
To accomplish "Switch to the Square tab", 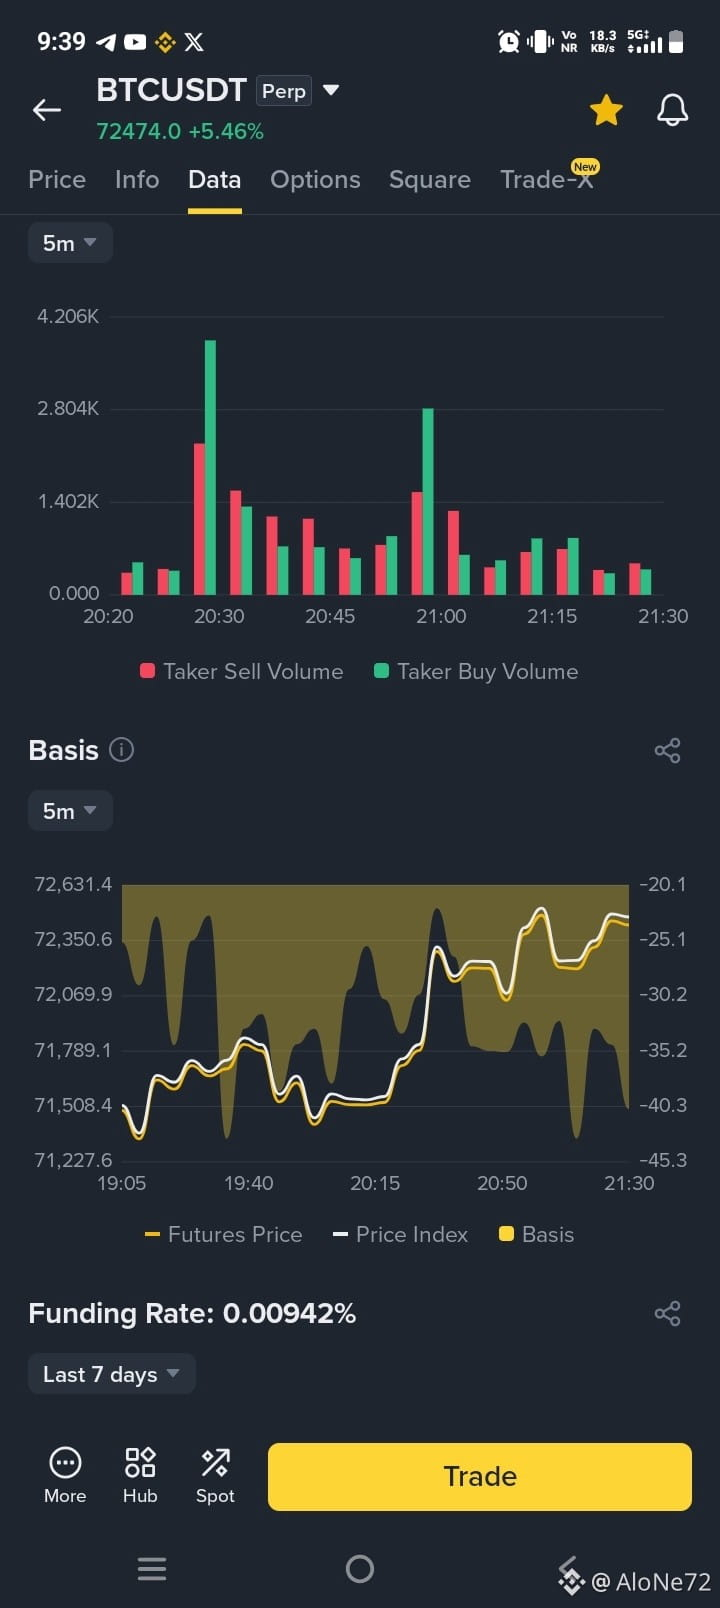I will click(x=429, y=179).
